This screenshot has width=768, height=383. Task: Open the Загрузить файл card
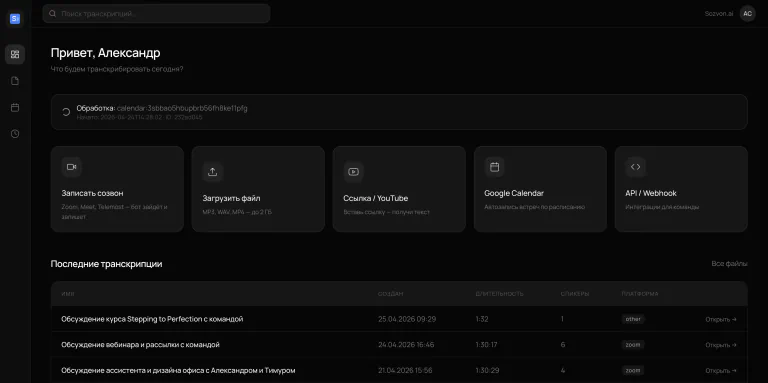(258, 189)
